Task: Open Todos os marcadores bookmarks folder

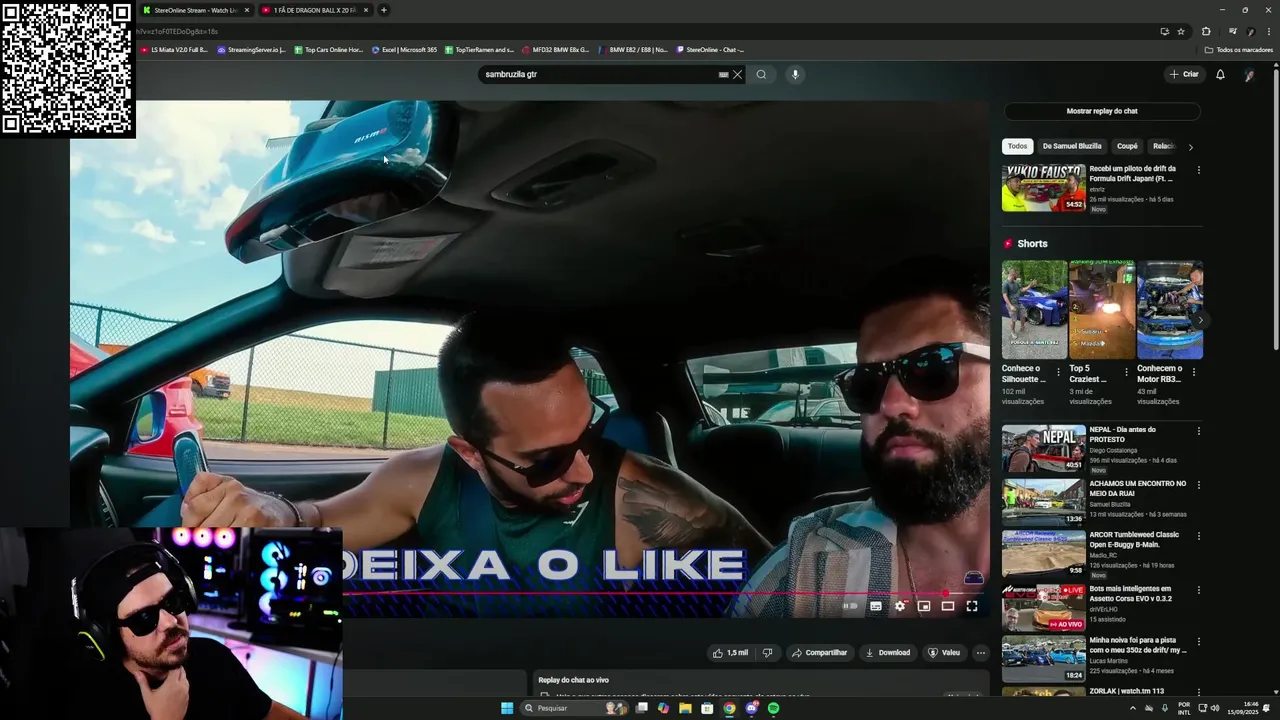Action: point(1238,49)
